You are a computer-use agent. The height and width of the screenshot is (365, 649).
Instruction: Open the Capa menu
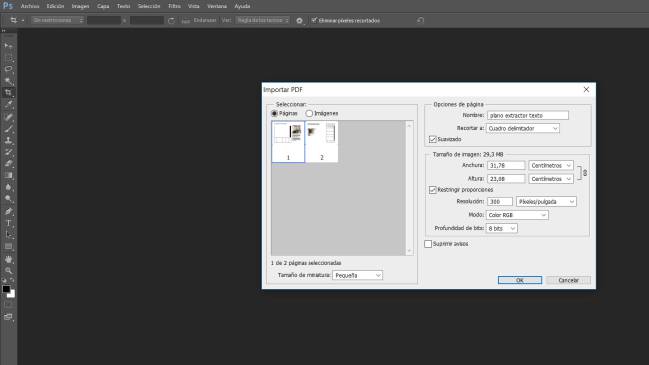[x=103, y=6]
